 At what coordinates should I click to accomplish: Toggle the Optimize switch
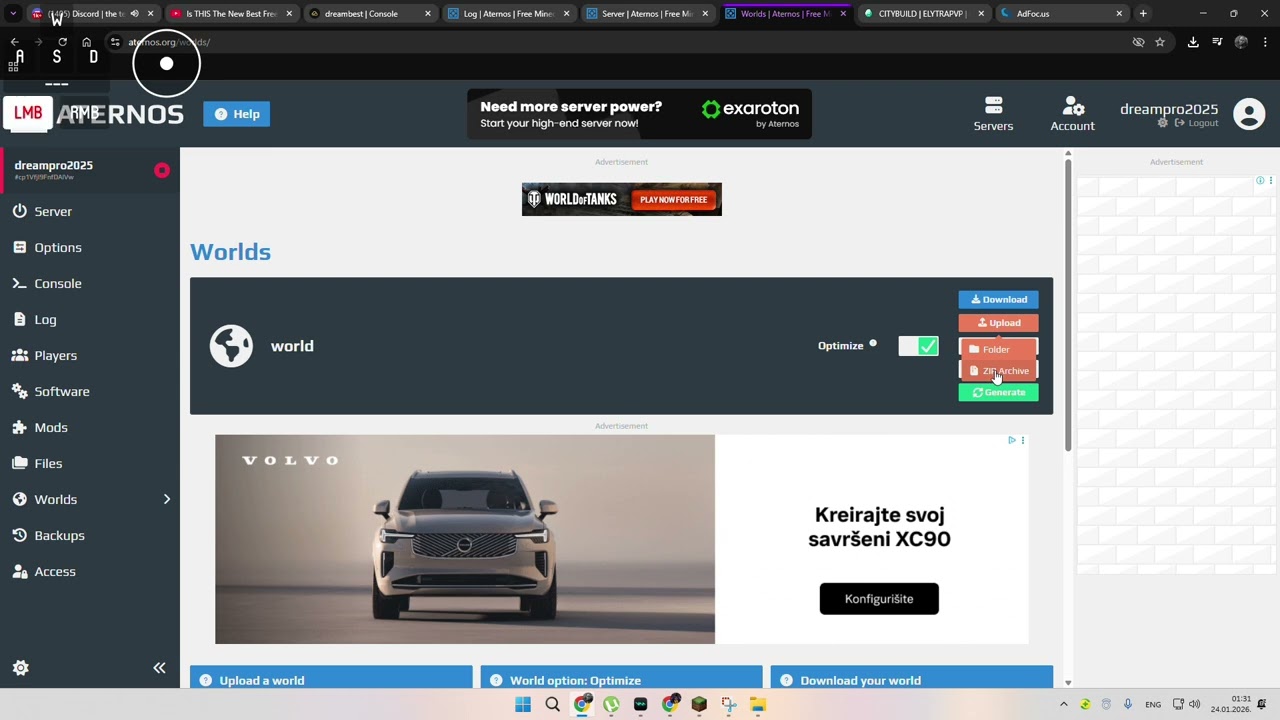[918, 346]
